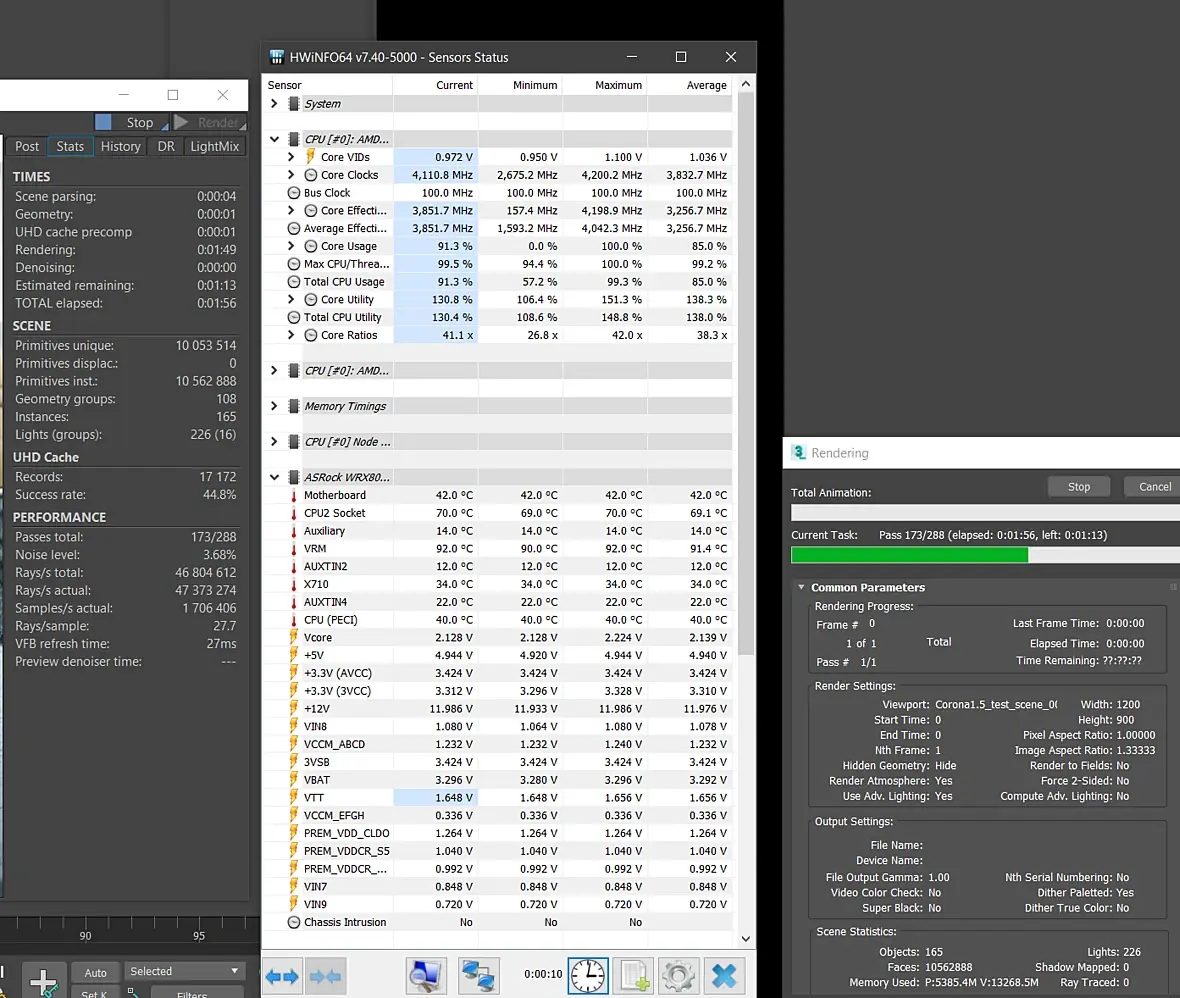Cancel the rendering in Rendering dialog
The height and width of the screenshot is (998, 1180).
(x=1154, y=487)
